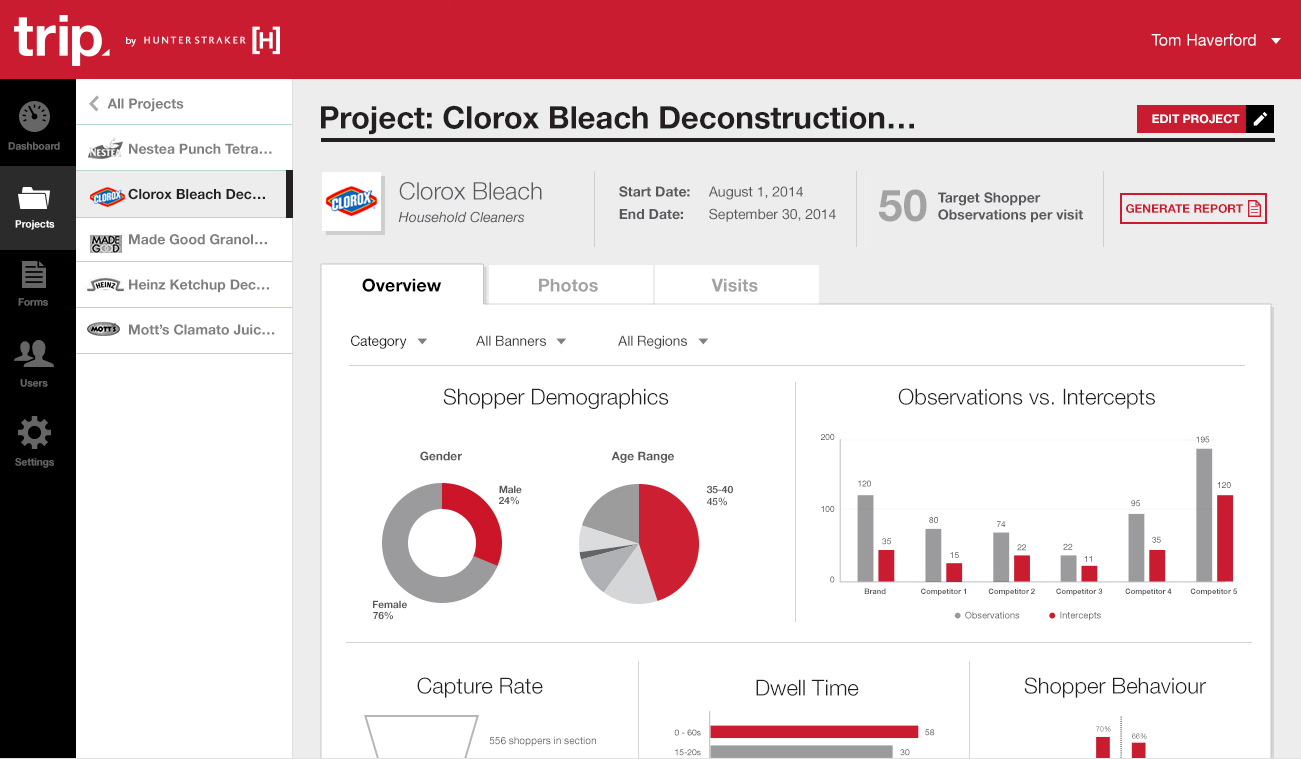The width and height of the screenshot is (1301, 759).
Task: Click the red Intercepts legend item
Action: tap(1075, 616)
